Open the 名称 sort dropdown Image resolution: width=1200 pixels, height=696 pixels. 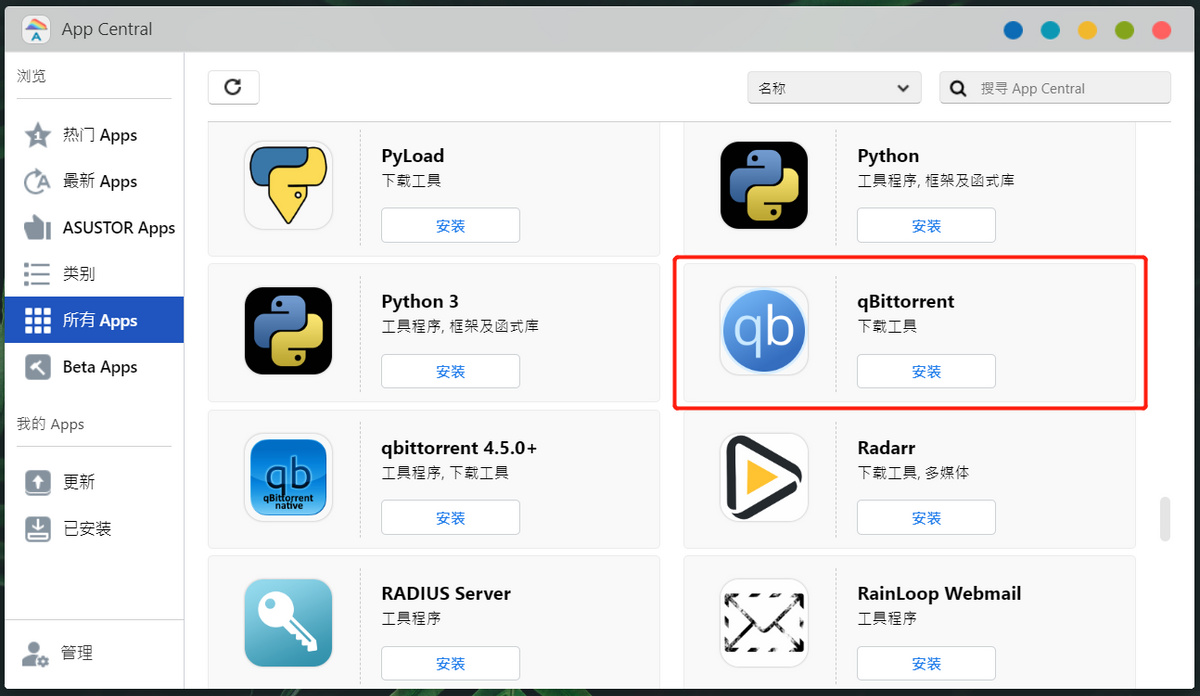click(x=834, y=88)
